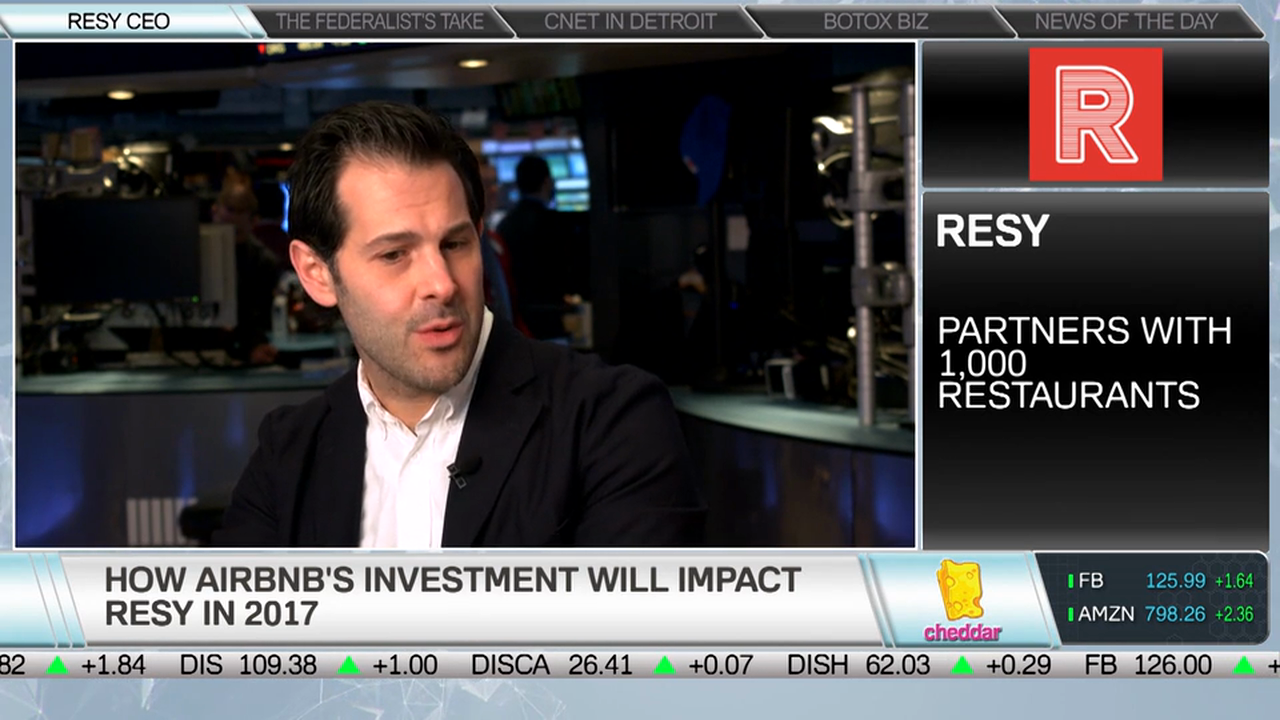Open the NEWS OF THE DAY segment
The height and width of the screenshot is (720, 1280).
[1126, 20]
